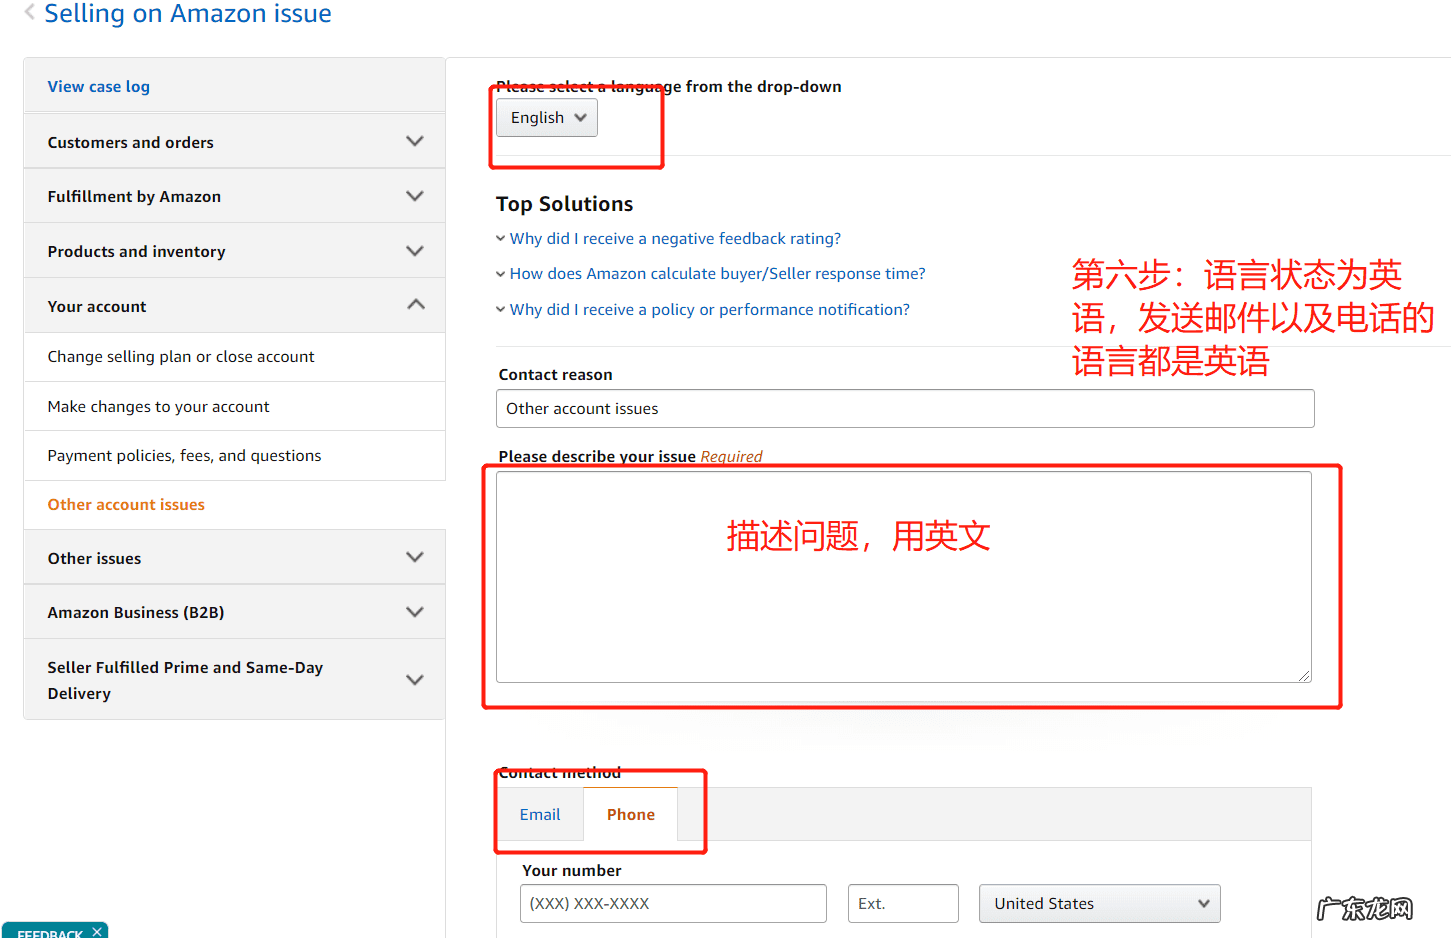Expand the Fulfillment by Amazon section

point(415,196)
